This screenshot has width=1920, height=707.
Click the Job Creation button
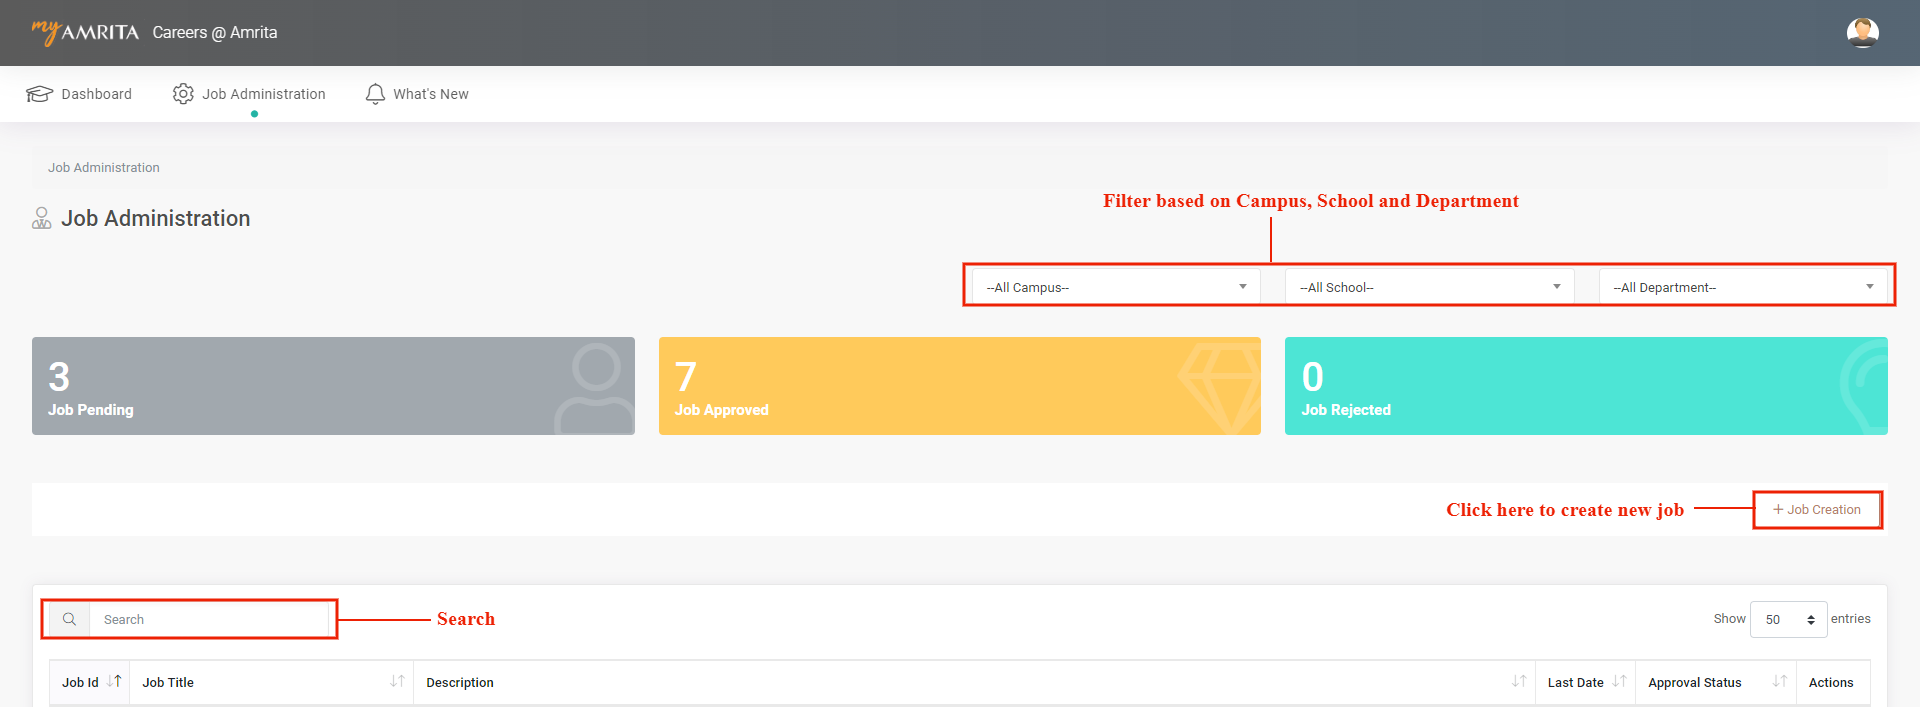coord(1817,510)
